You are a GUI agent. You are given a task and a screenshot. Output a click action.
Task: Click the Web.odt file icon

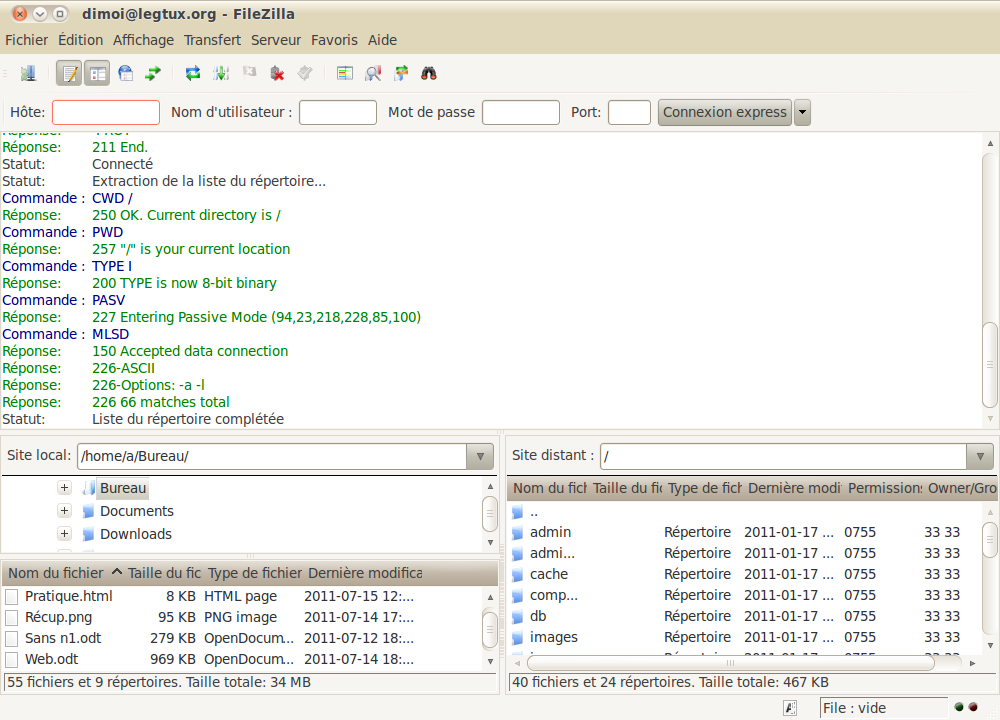coord(11,660)
